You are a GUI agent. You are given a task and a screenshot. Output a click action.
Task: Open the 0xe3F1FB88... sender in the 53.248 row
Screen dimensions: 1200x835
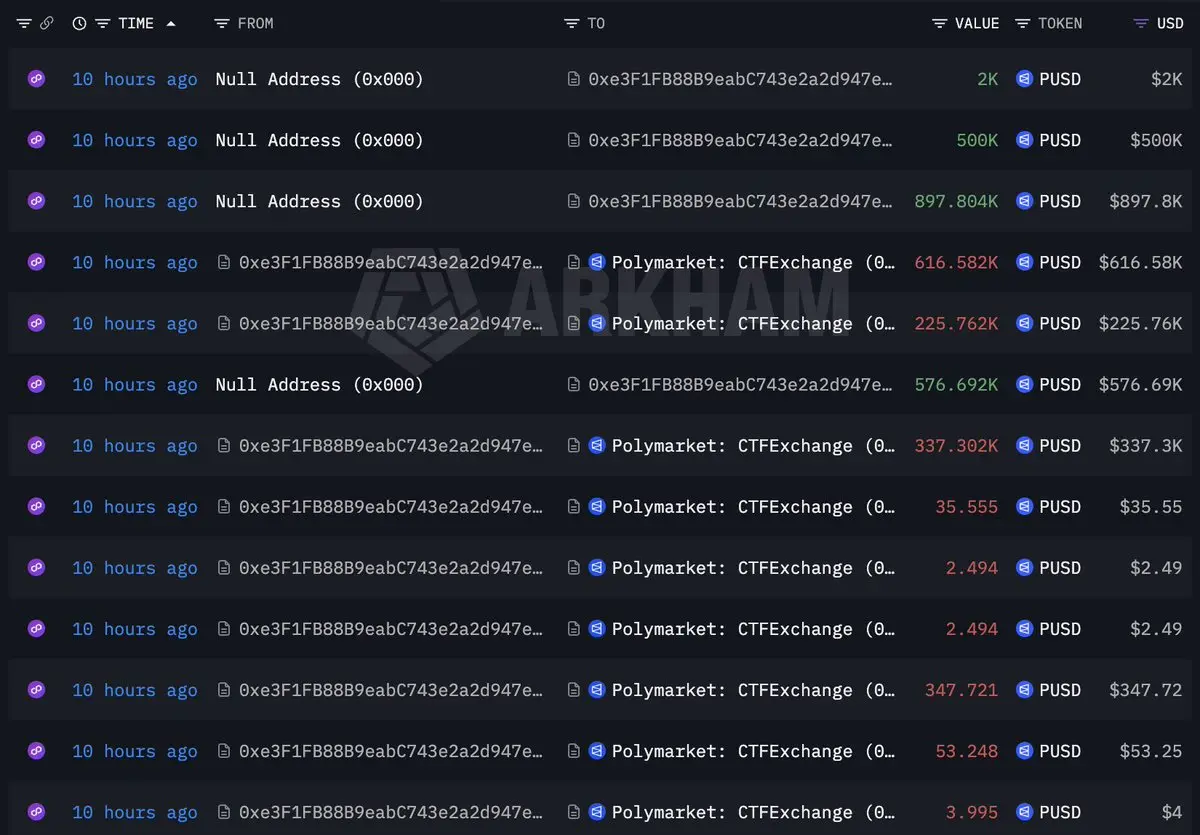click(391, 750)
